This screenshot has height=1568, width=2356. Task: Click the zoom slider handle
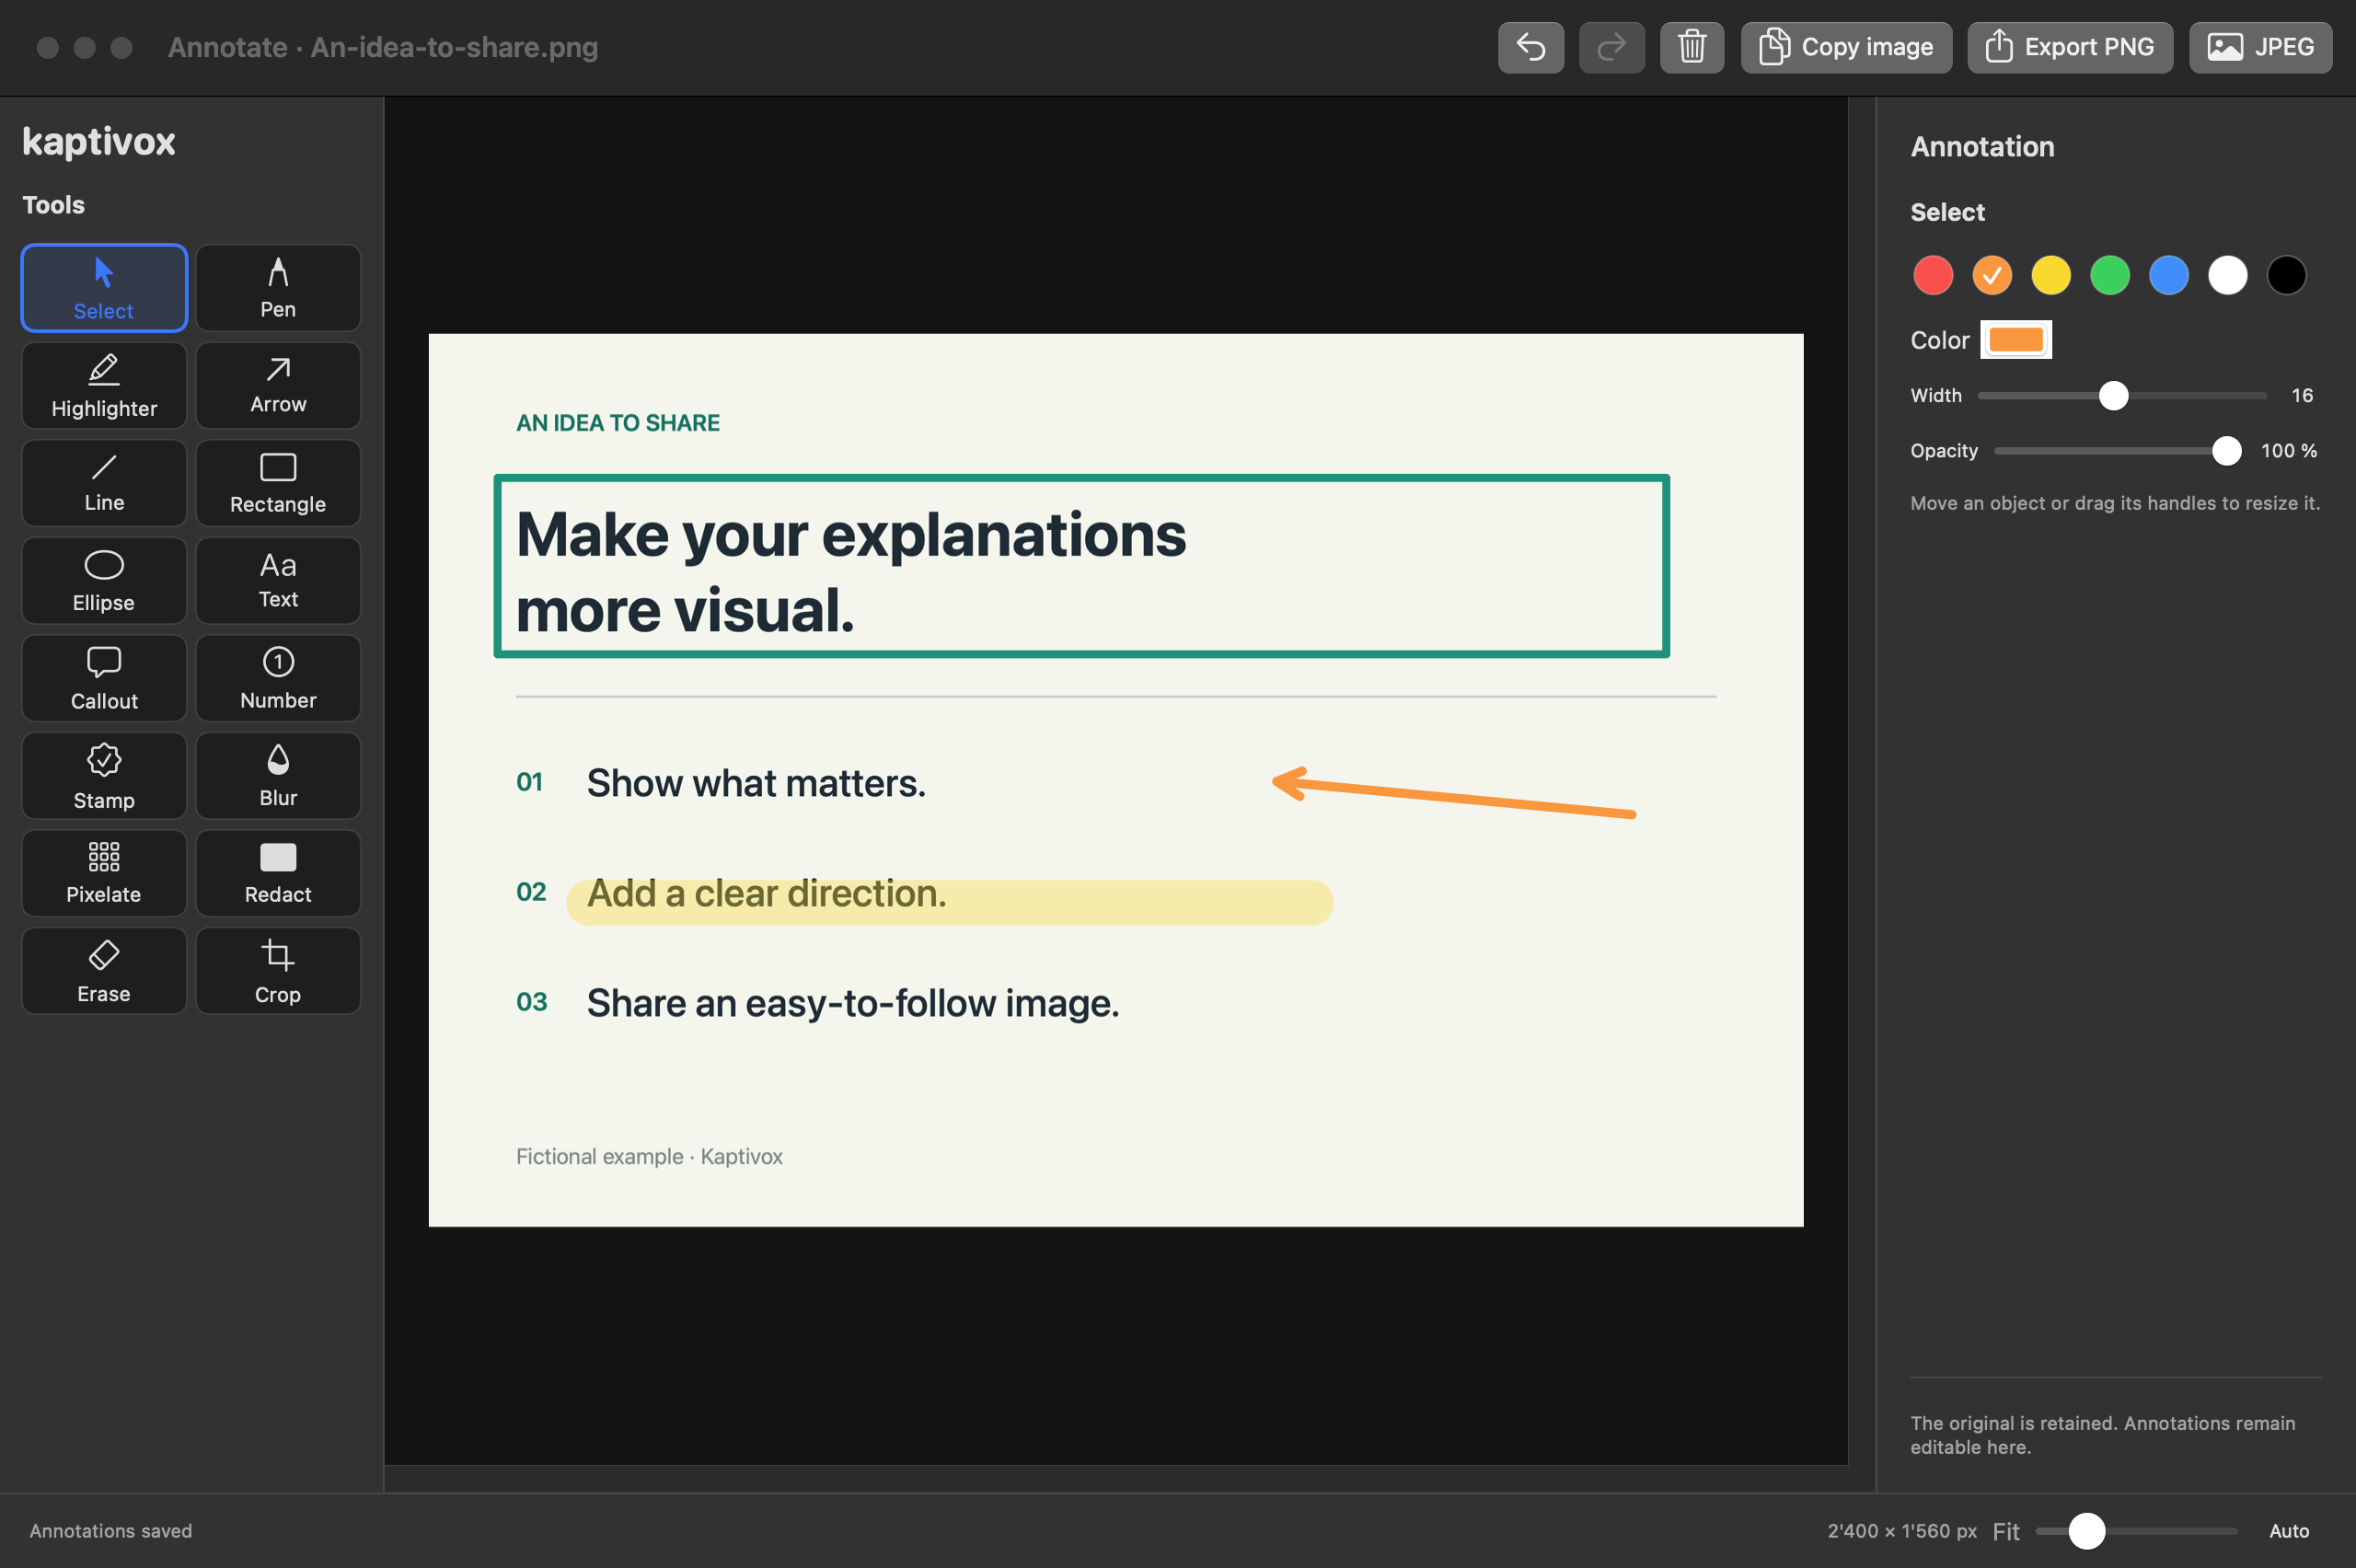2086,1531
